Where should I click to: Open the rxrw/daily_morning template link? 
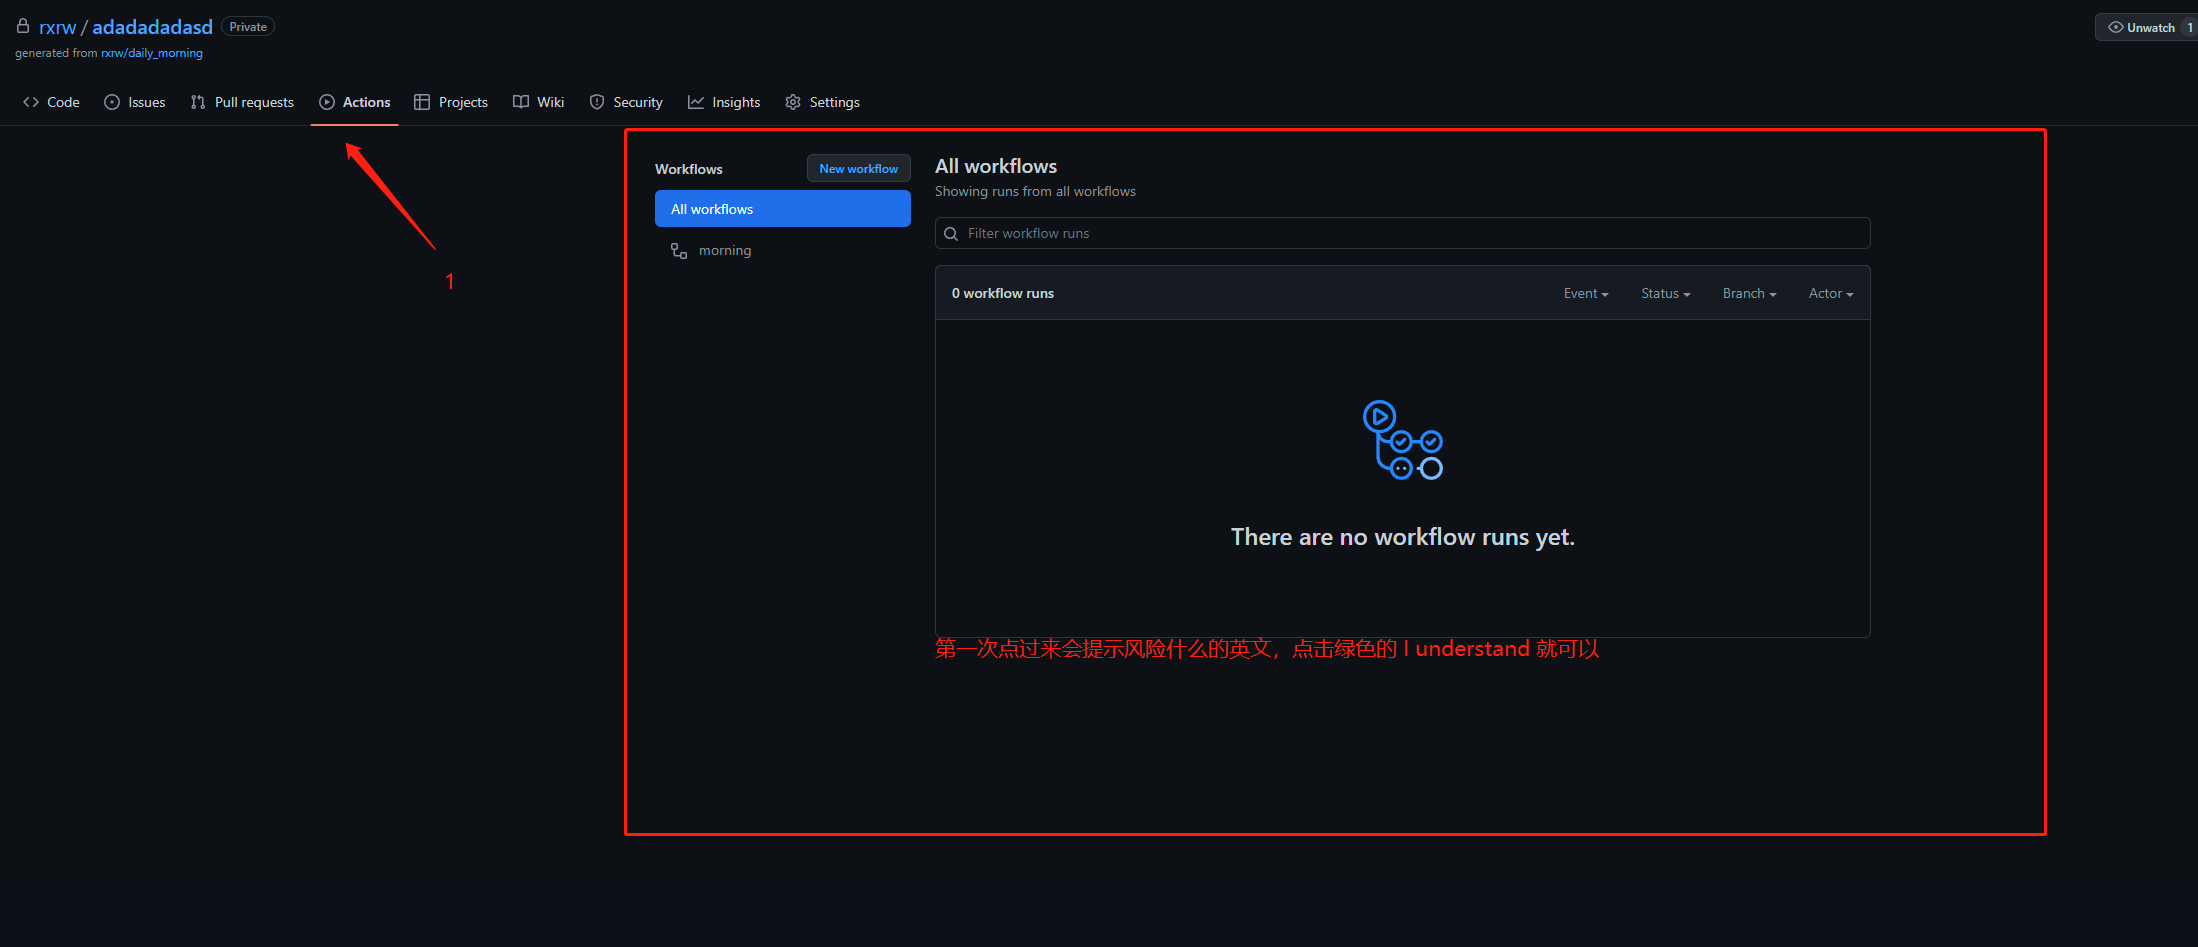point(152,53)
